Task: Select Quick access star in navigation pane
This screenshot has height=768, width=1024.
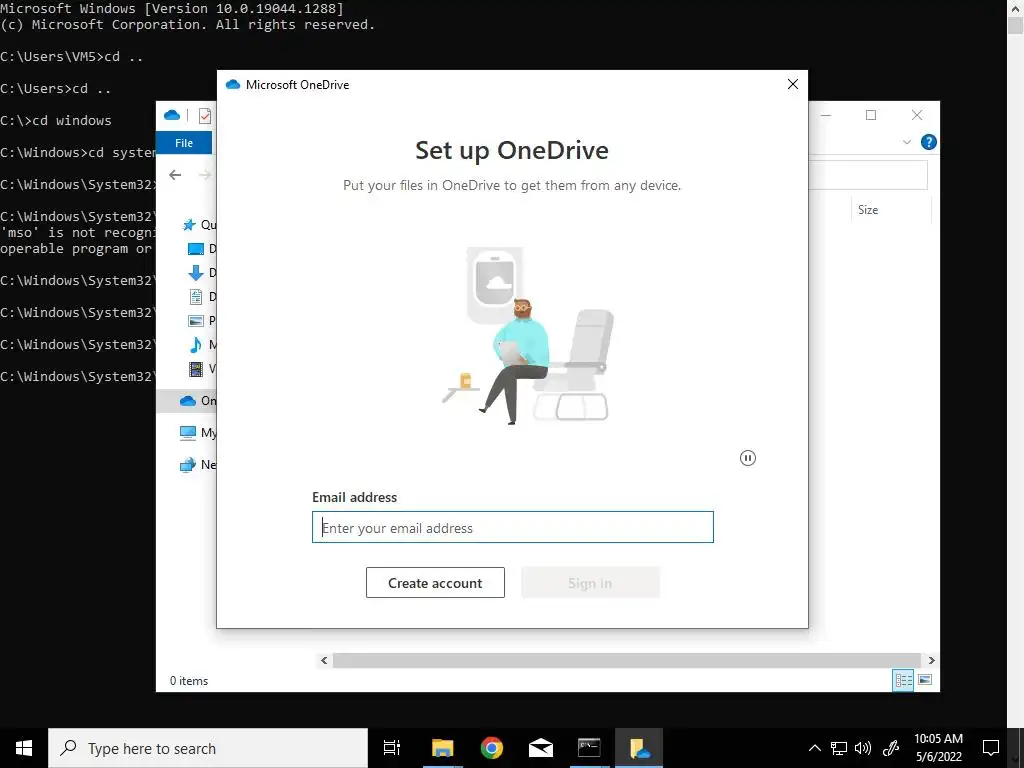Action: pos(189,225)
